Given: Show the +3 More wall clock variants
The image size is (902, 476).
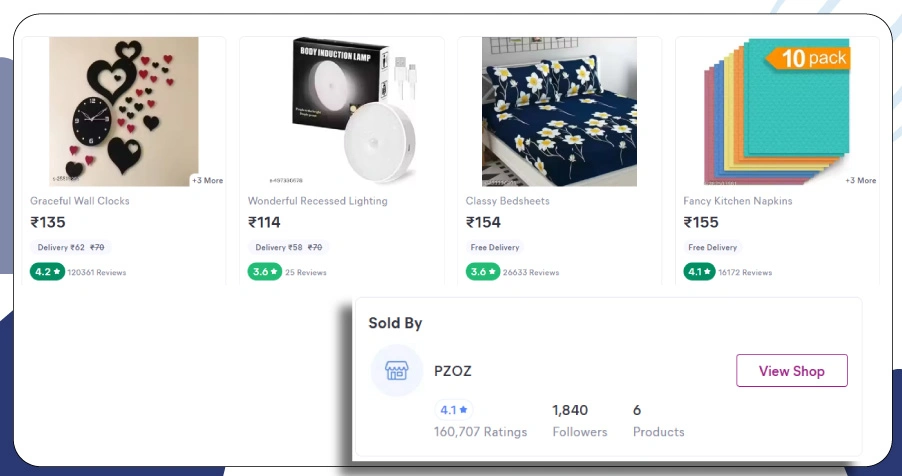Looking at the screenshot, I should click(x=207, y=180).
